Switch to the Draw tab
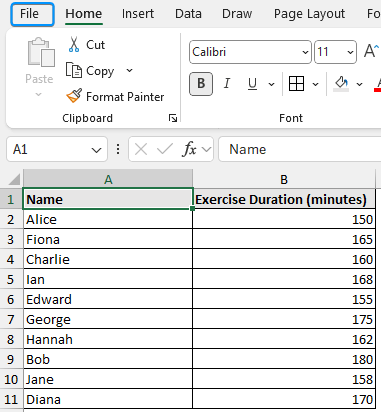 click(237, 14)
